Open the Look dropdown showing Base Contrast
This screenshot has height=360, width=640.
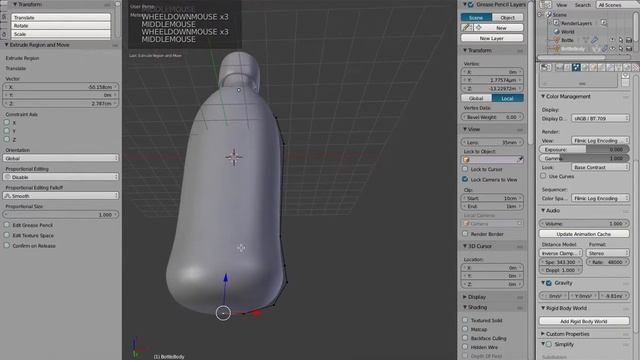pos(600,167)
